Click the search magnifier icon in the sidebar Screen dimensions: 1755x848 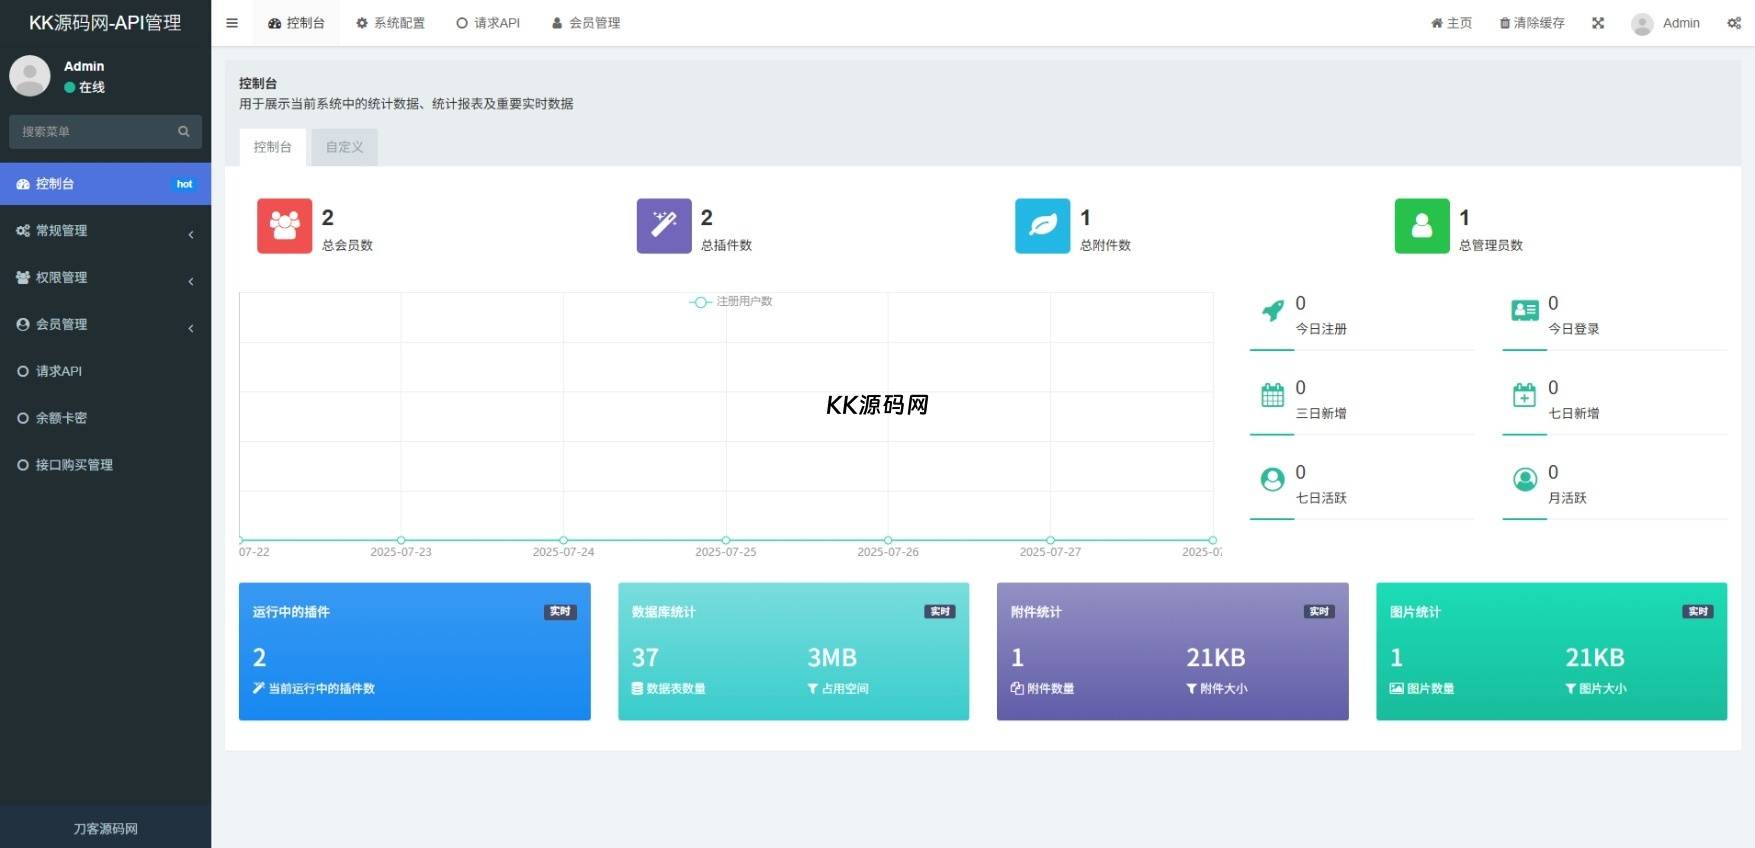(184, 131)
